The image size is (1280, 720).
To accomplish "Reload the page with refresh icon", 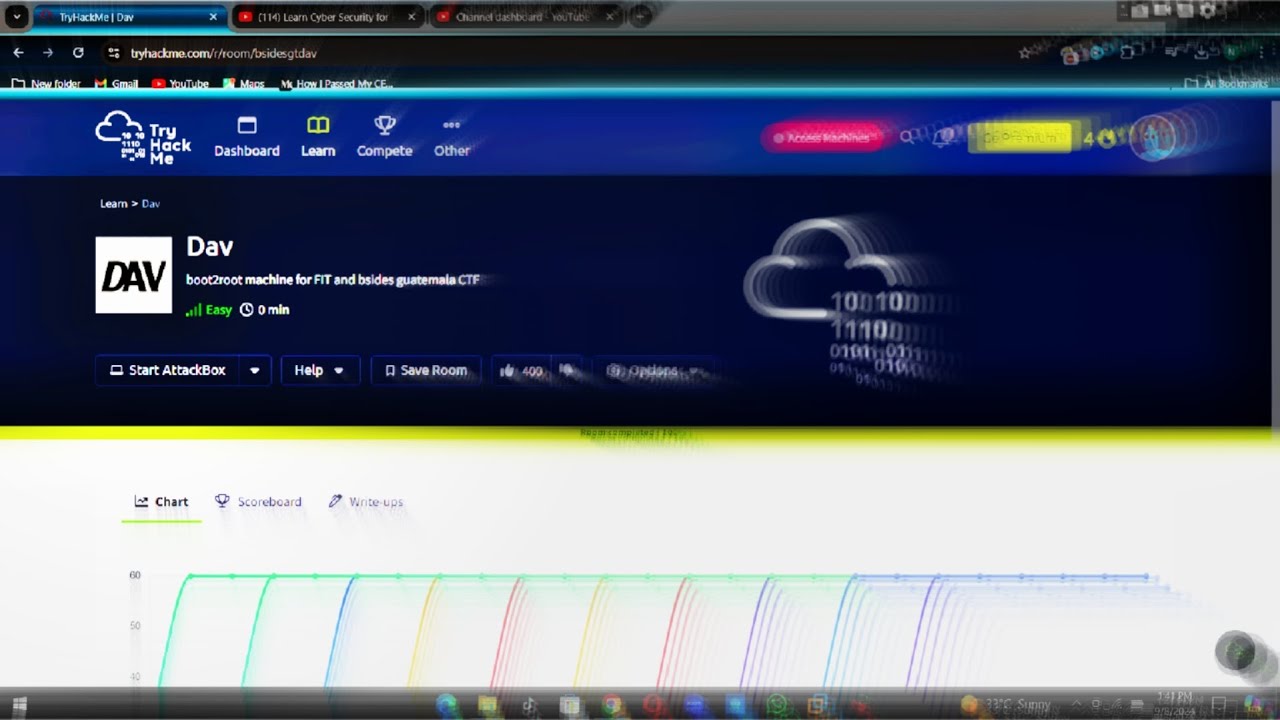I will (78, 53).
